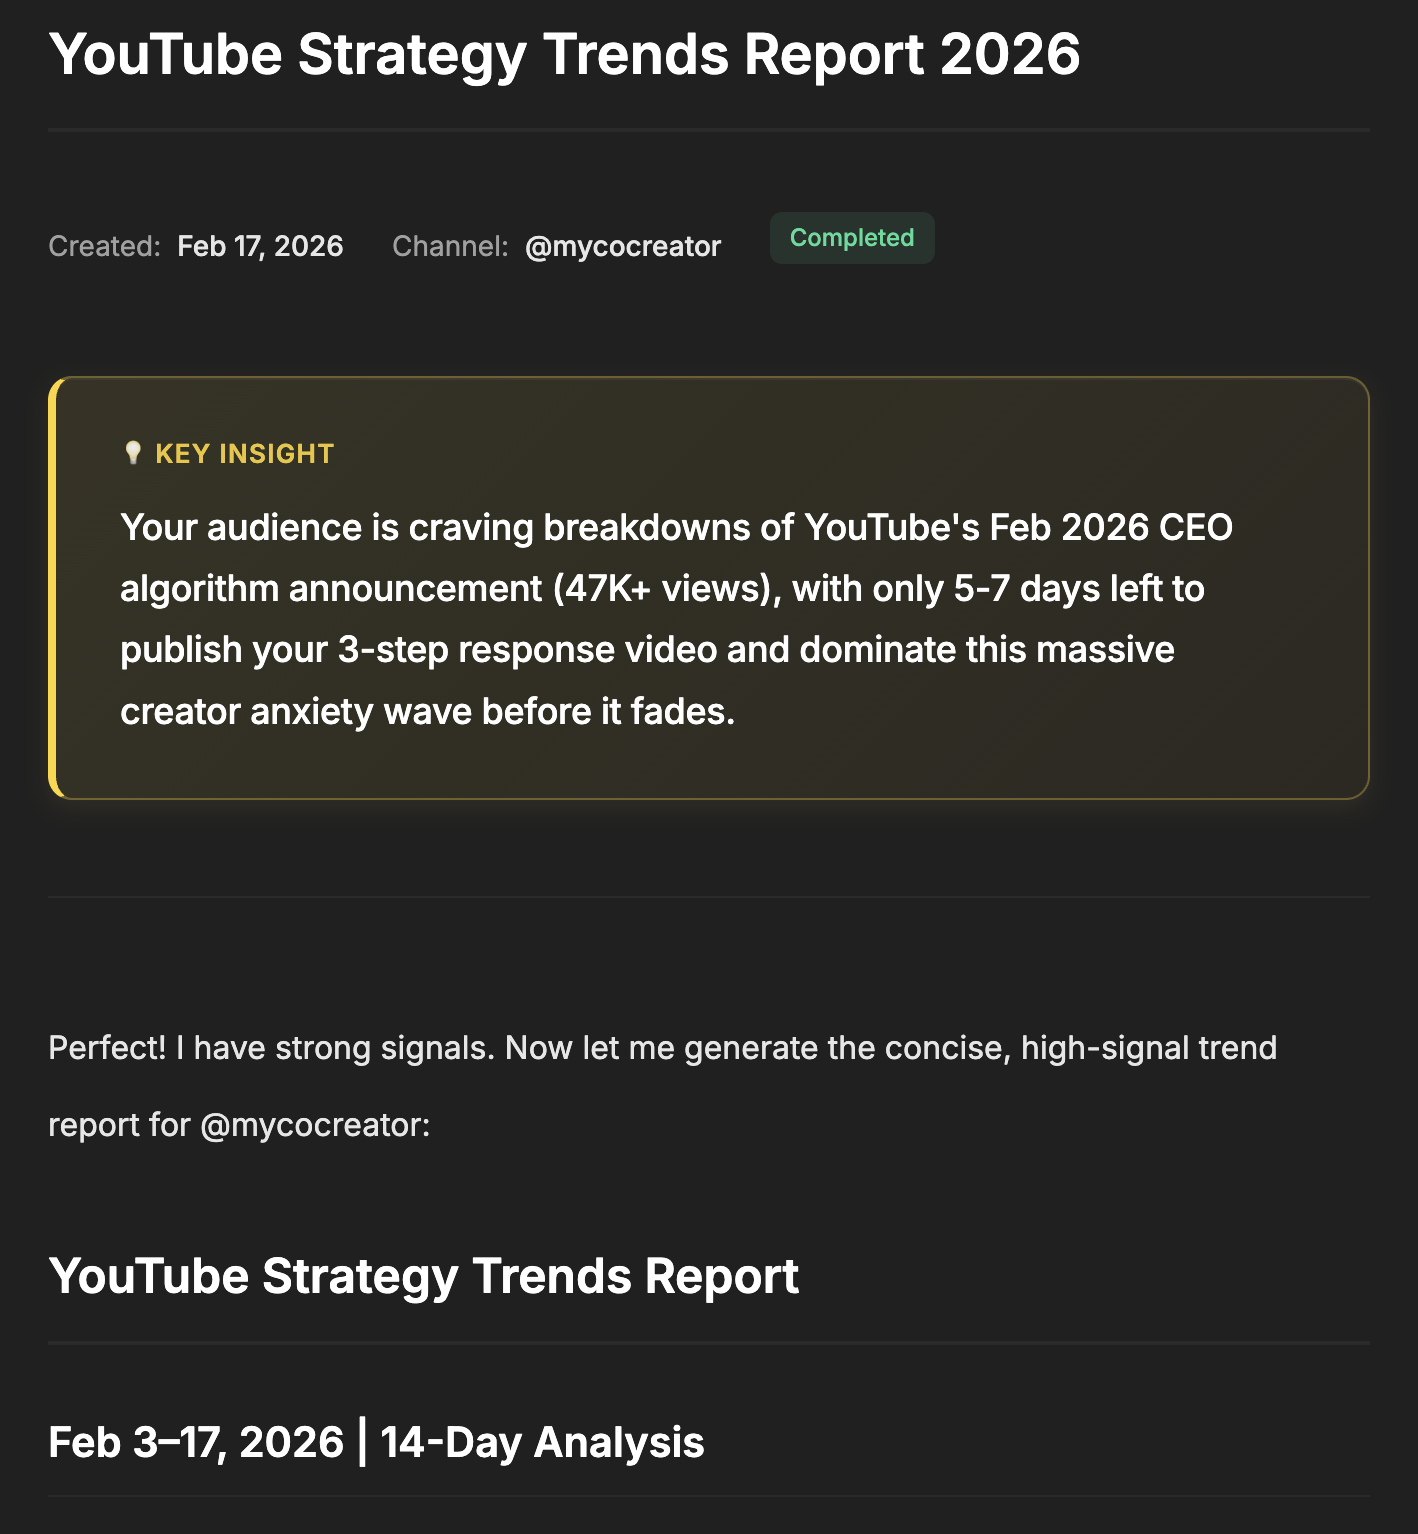Open the @mycocreator handle next to Channel
Screen dimensions: 1418x1534
[x=622, y=246]
